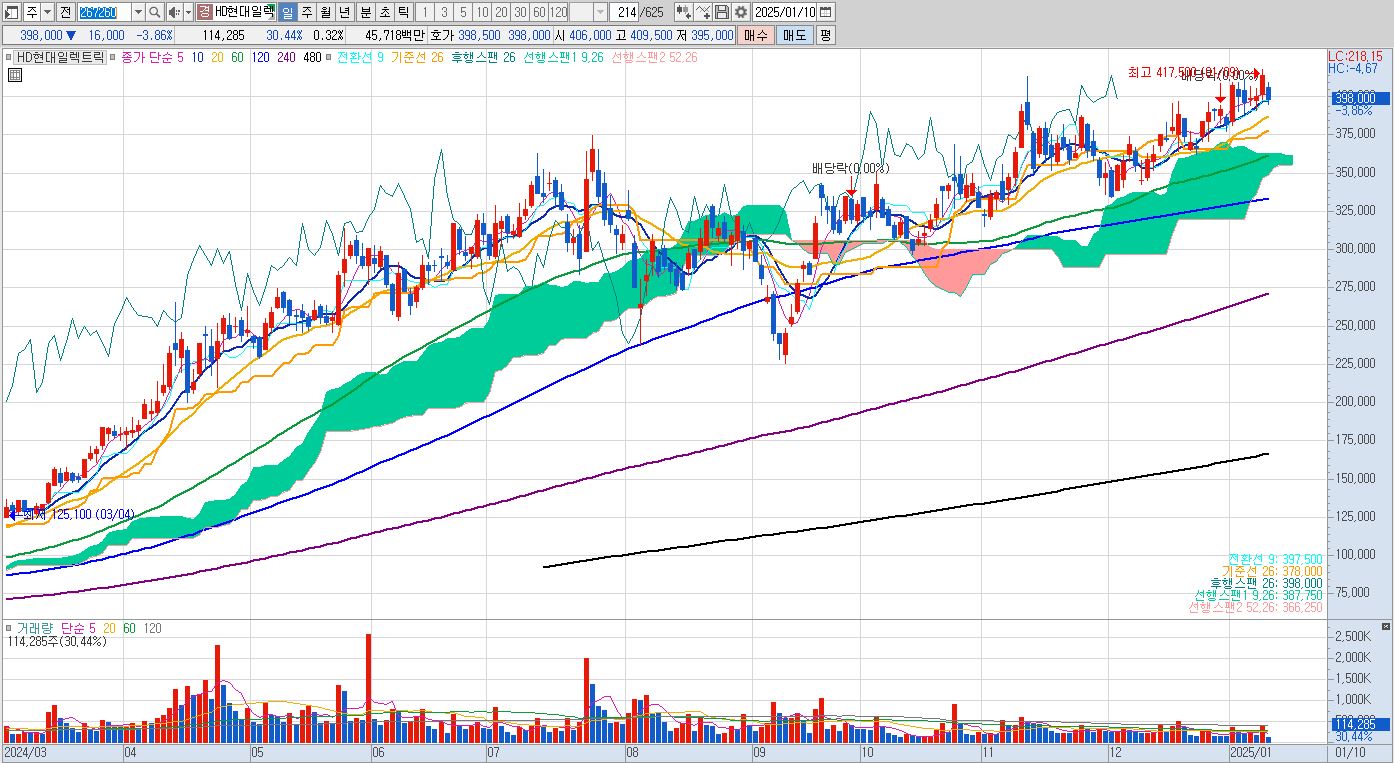Click the 매수 buy button

click(756, 35)
